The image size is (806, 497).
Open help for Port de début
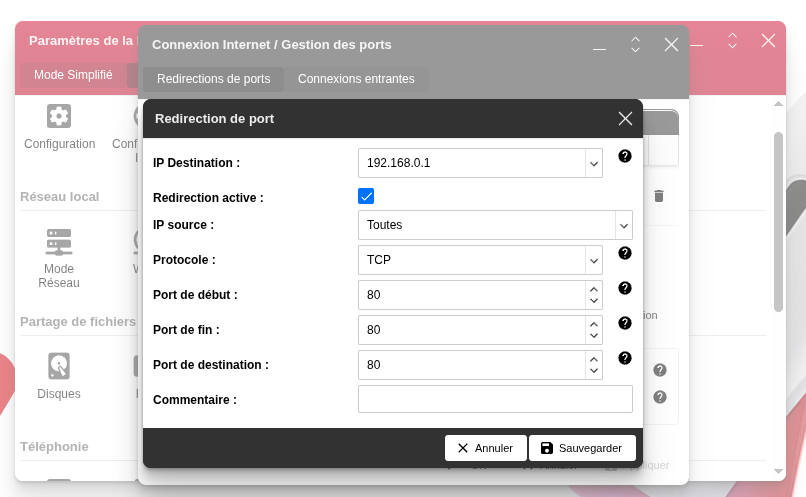click(625, 288)
